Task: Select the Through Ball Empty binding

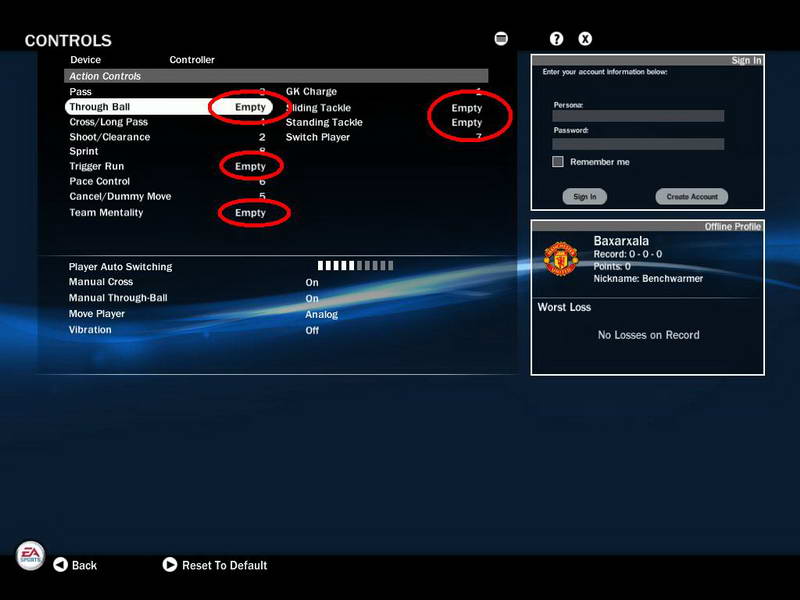Action: [x=250, y=107]
